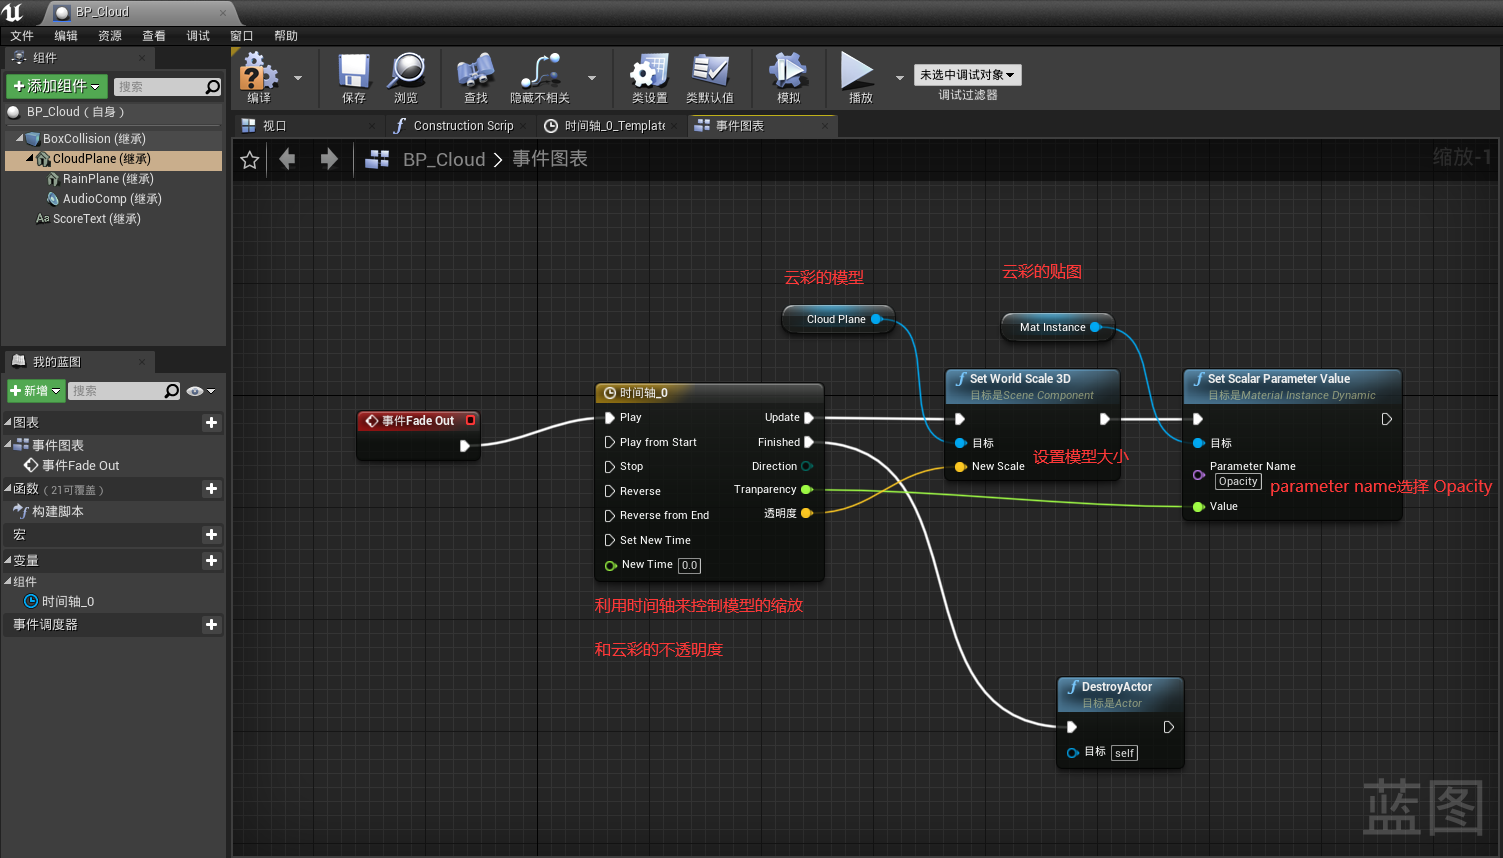
Task: Collapse the 函数 section in My Blueprint
Action: click(x=8, y=489)
